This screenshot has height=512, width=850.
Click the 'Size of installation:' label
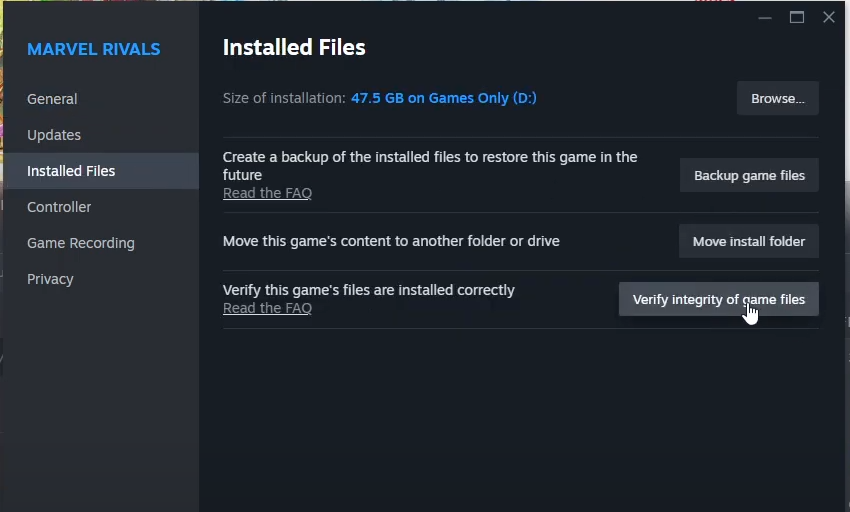coord(284,98)
